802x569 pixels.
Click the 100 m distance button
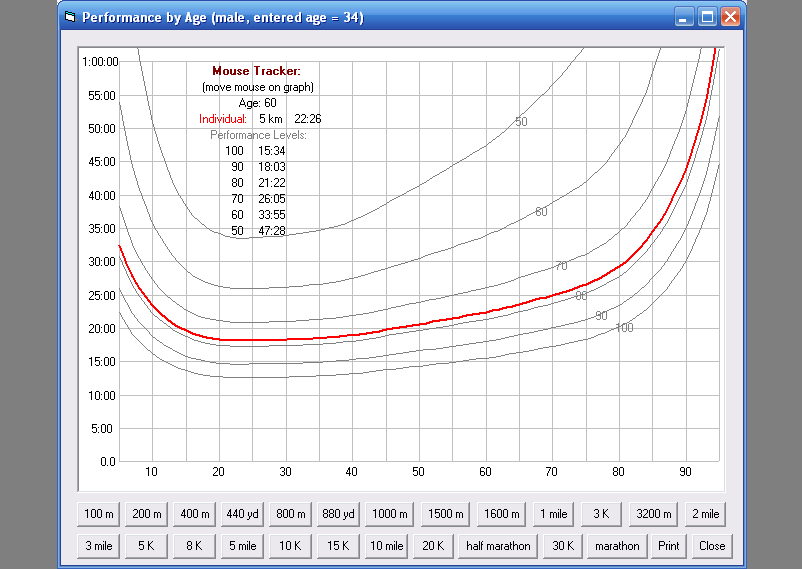pos(99,514)
